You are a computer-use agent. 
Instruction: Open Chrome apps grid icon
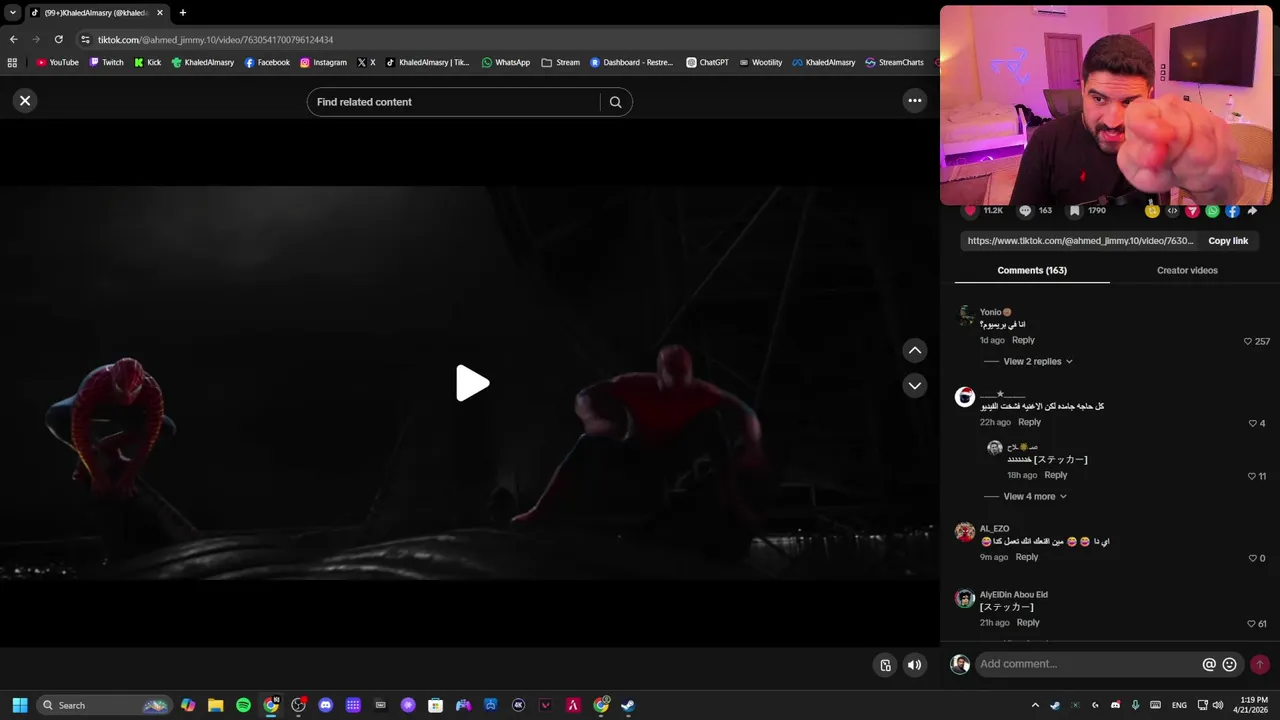pos(12,62)
